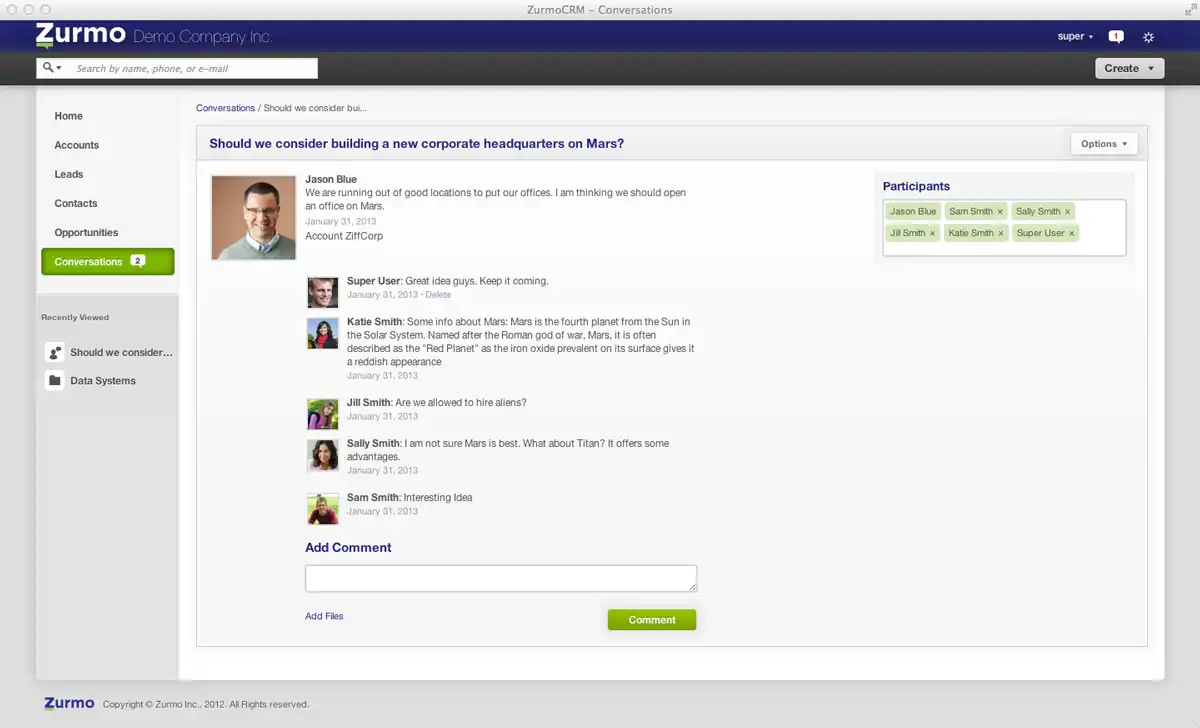Click the Add Comment text box
This screenshot has width=1200, height=728.
click(x=500, y=578)
